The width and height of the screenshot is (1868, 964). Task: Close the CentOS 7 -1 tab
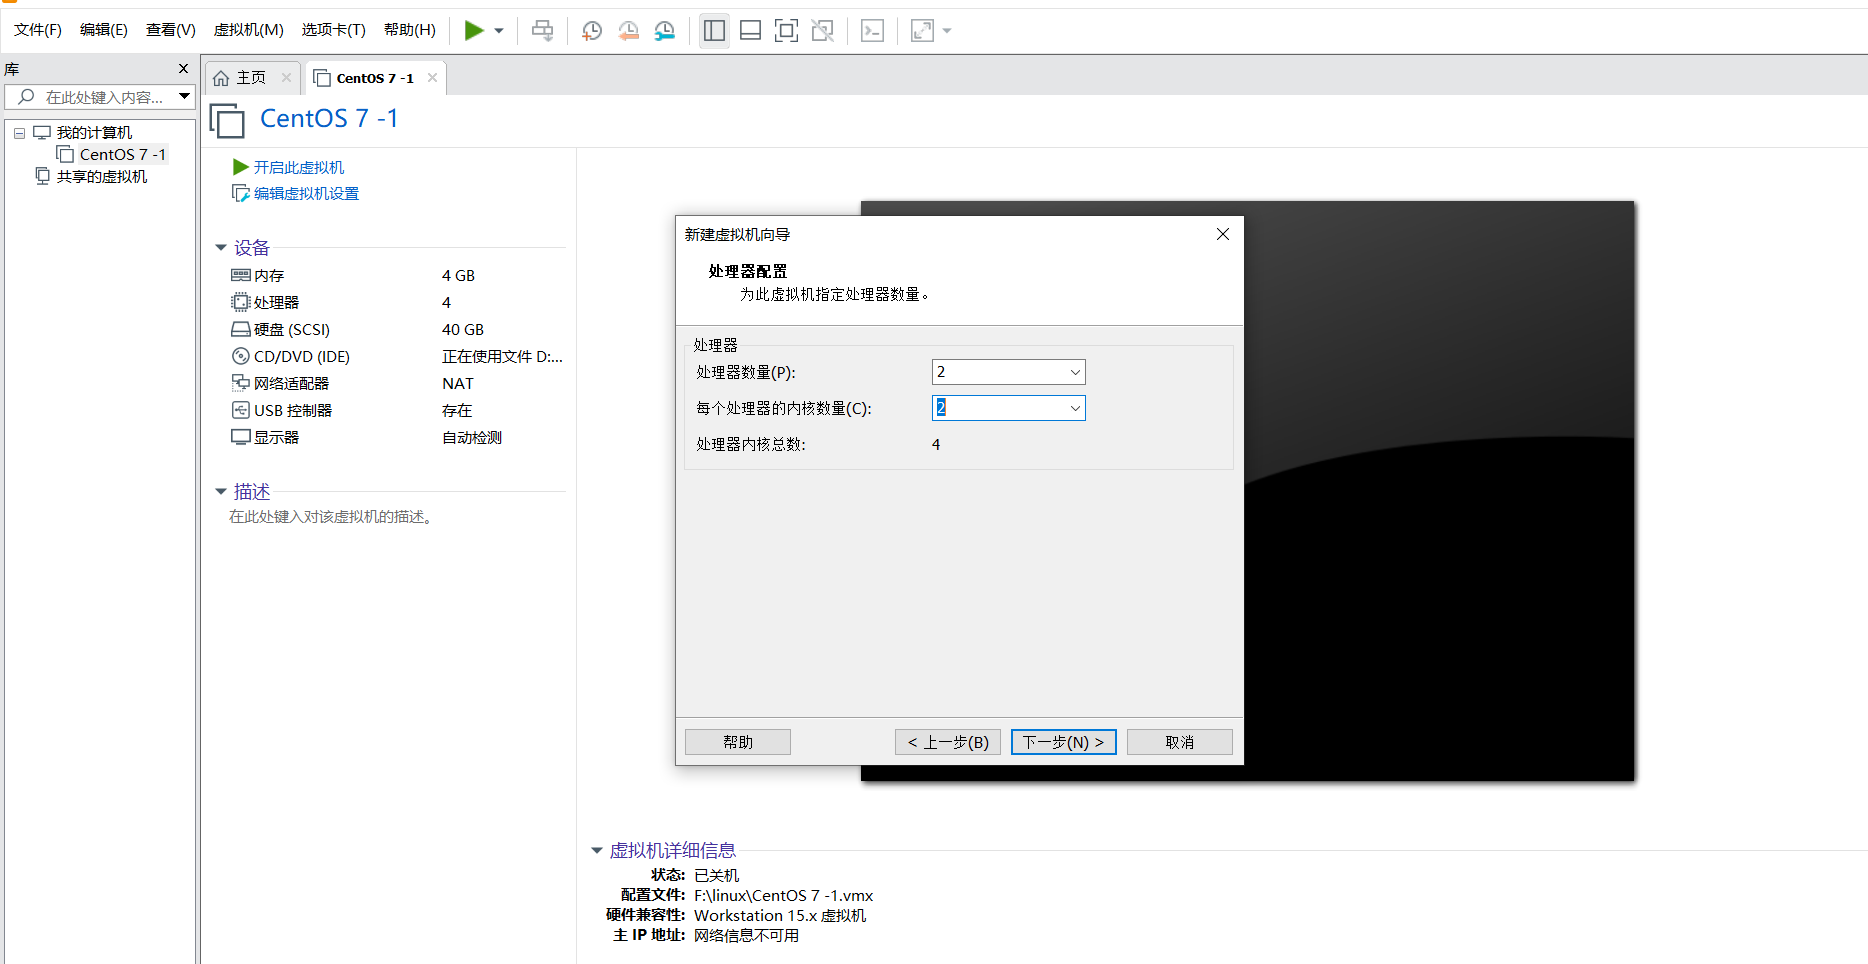tap(433, 78)
